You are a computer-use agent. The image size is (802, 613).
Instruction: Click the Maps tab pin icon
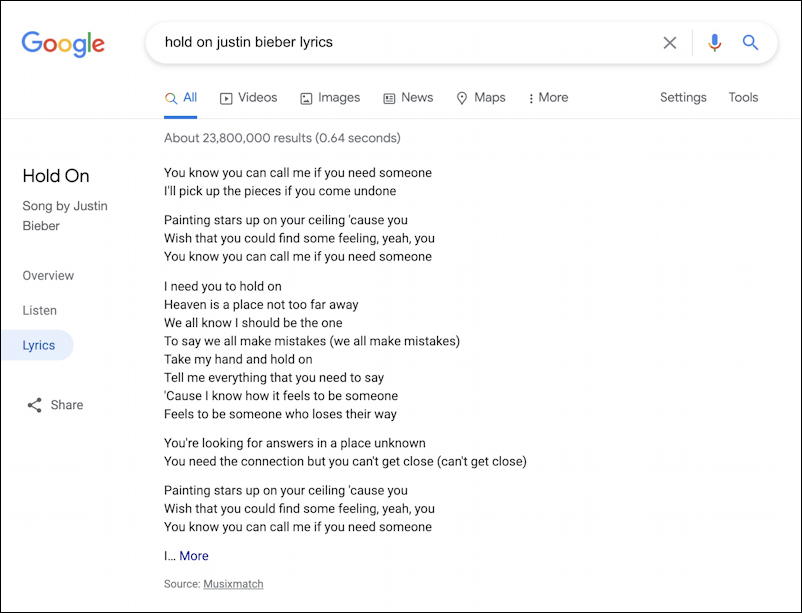461,98
